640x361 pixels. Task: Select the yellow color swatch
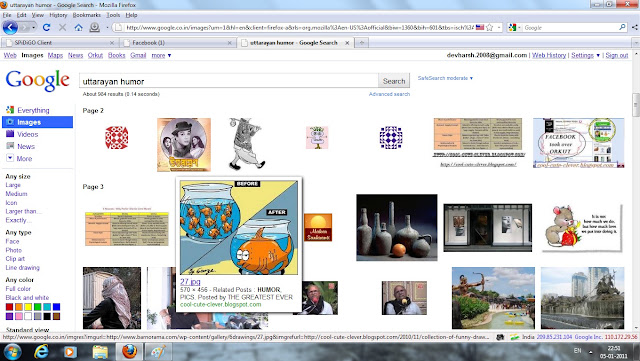28,307
